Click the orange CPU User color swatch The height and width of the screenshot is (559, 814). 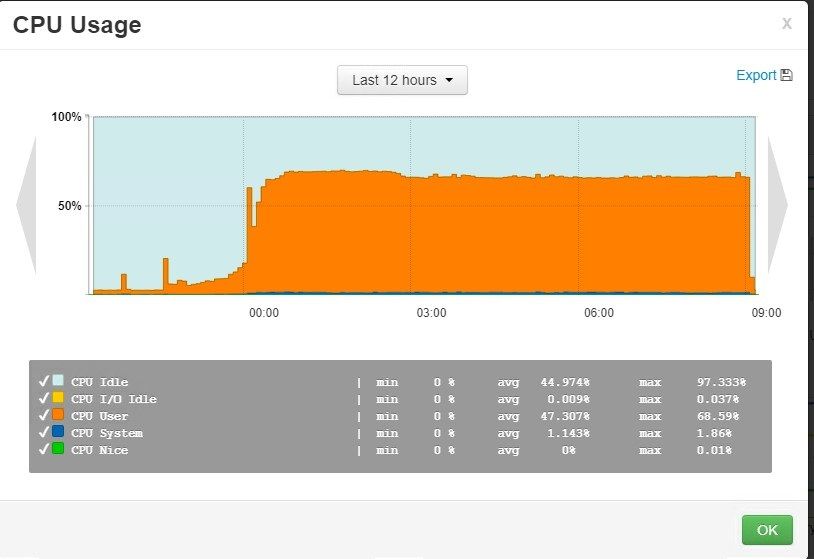[x=58, y=415]
